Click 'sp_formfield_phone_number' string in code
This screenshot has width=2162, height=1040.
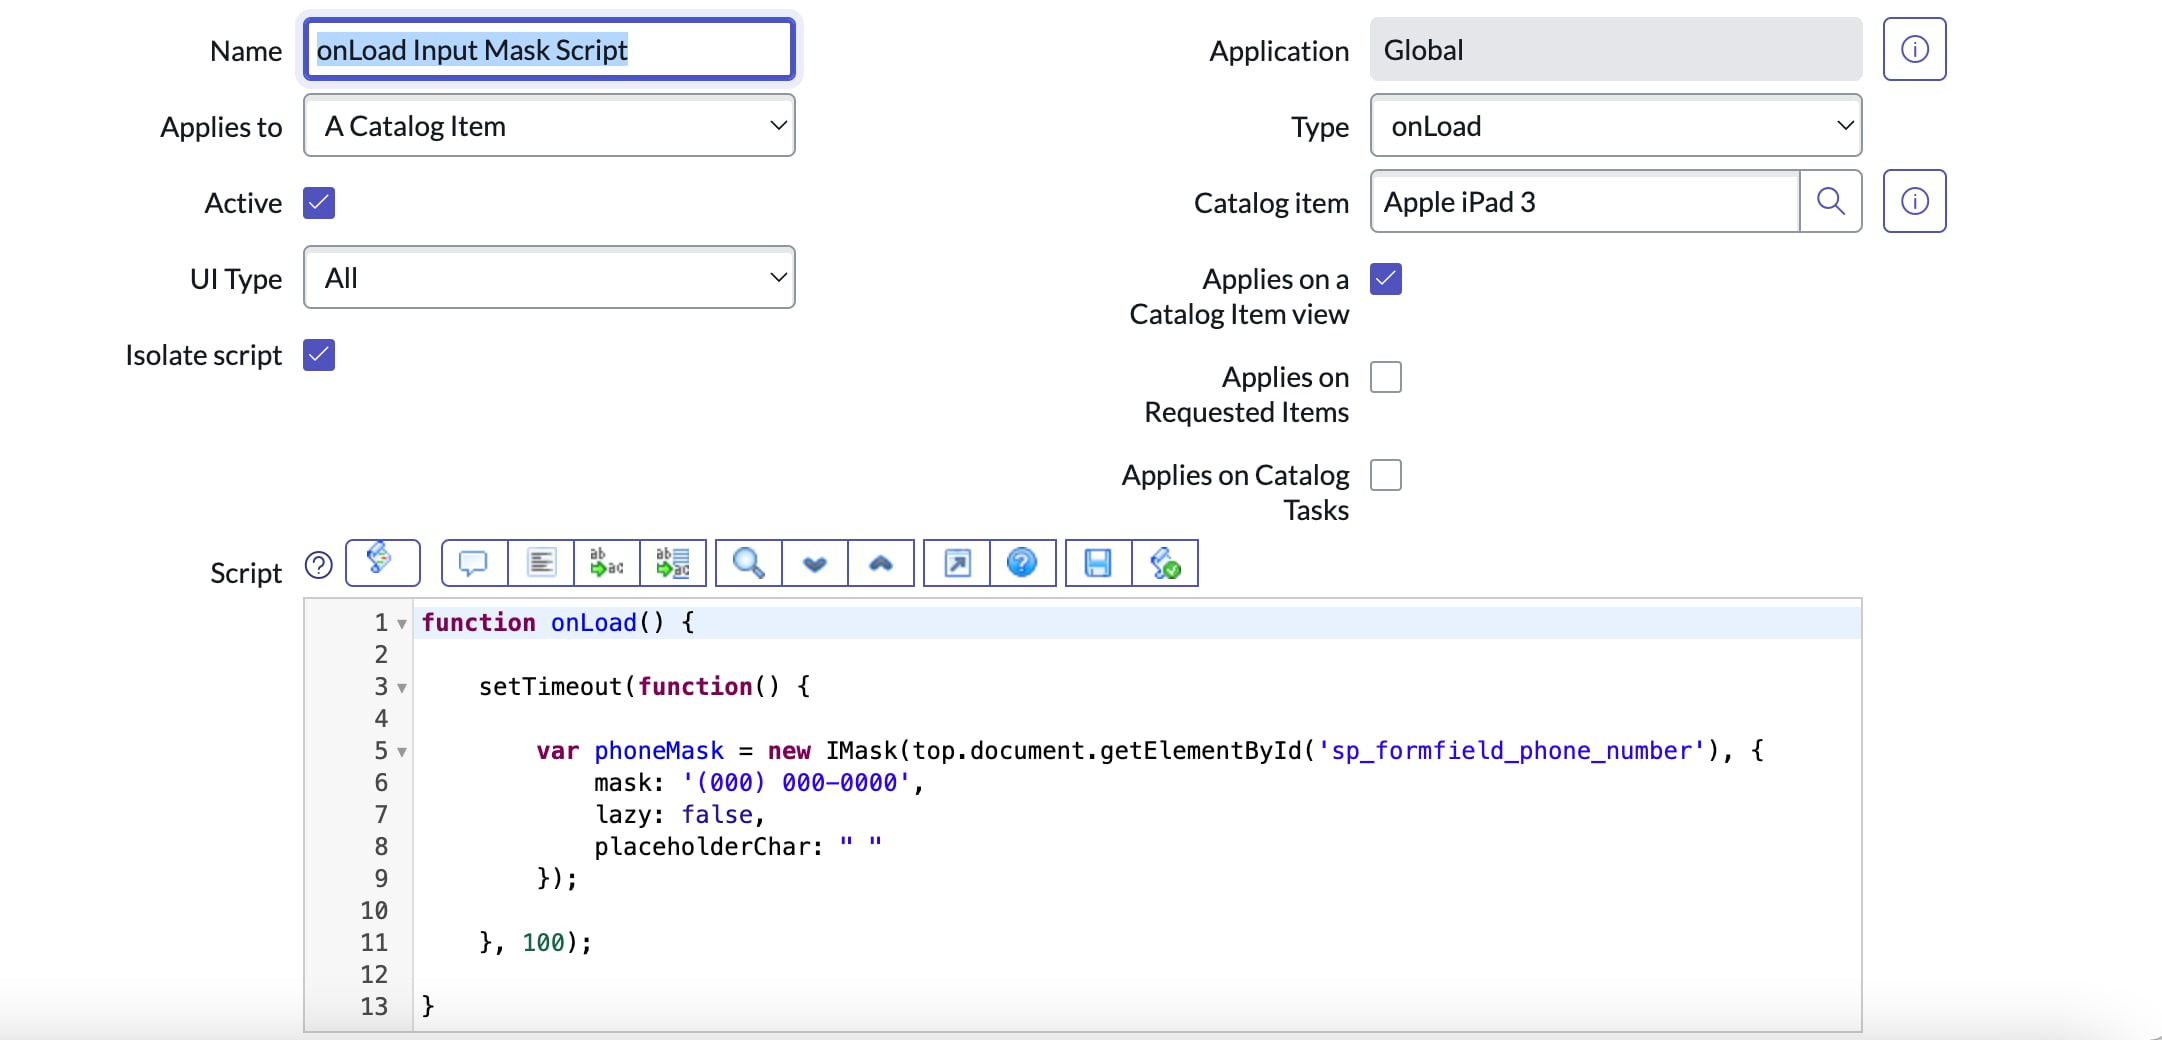click(x=1511, y=751)
